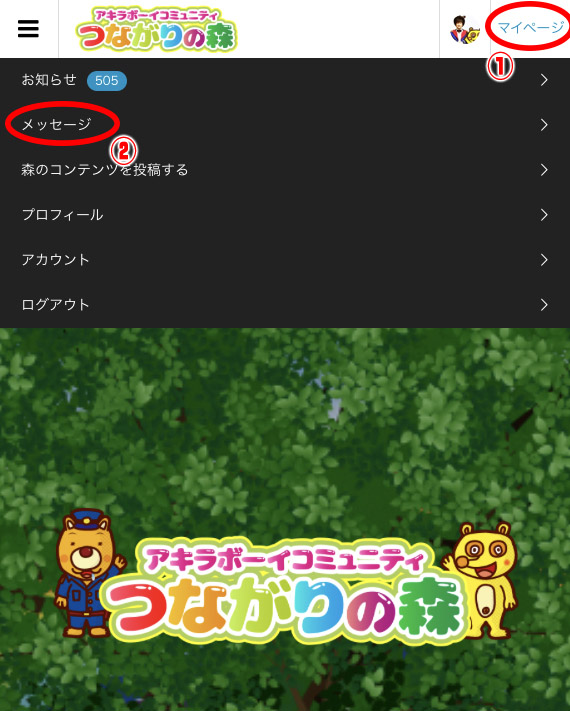The width and height of the screenshot is (570, 711).
Task: Click chevron arrow beside メッセージ
Action: pyautogui.click(x=544, y=125)
